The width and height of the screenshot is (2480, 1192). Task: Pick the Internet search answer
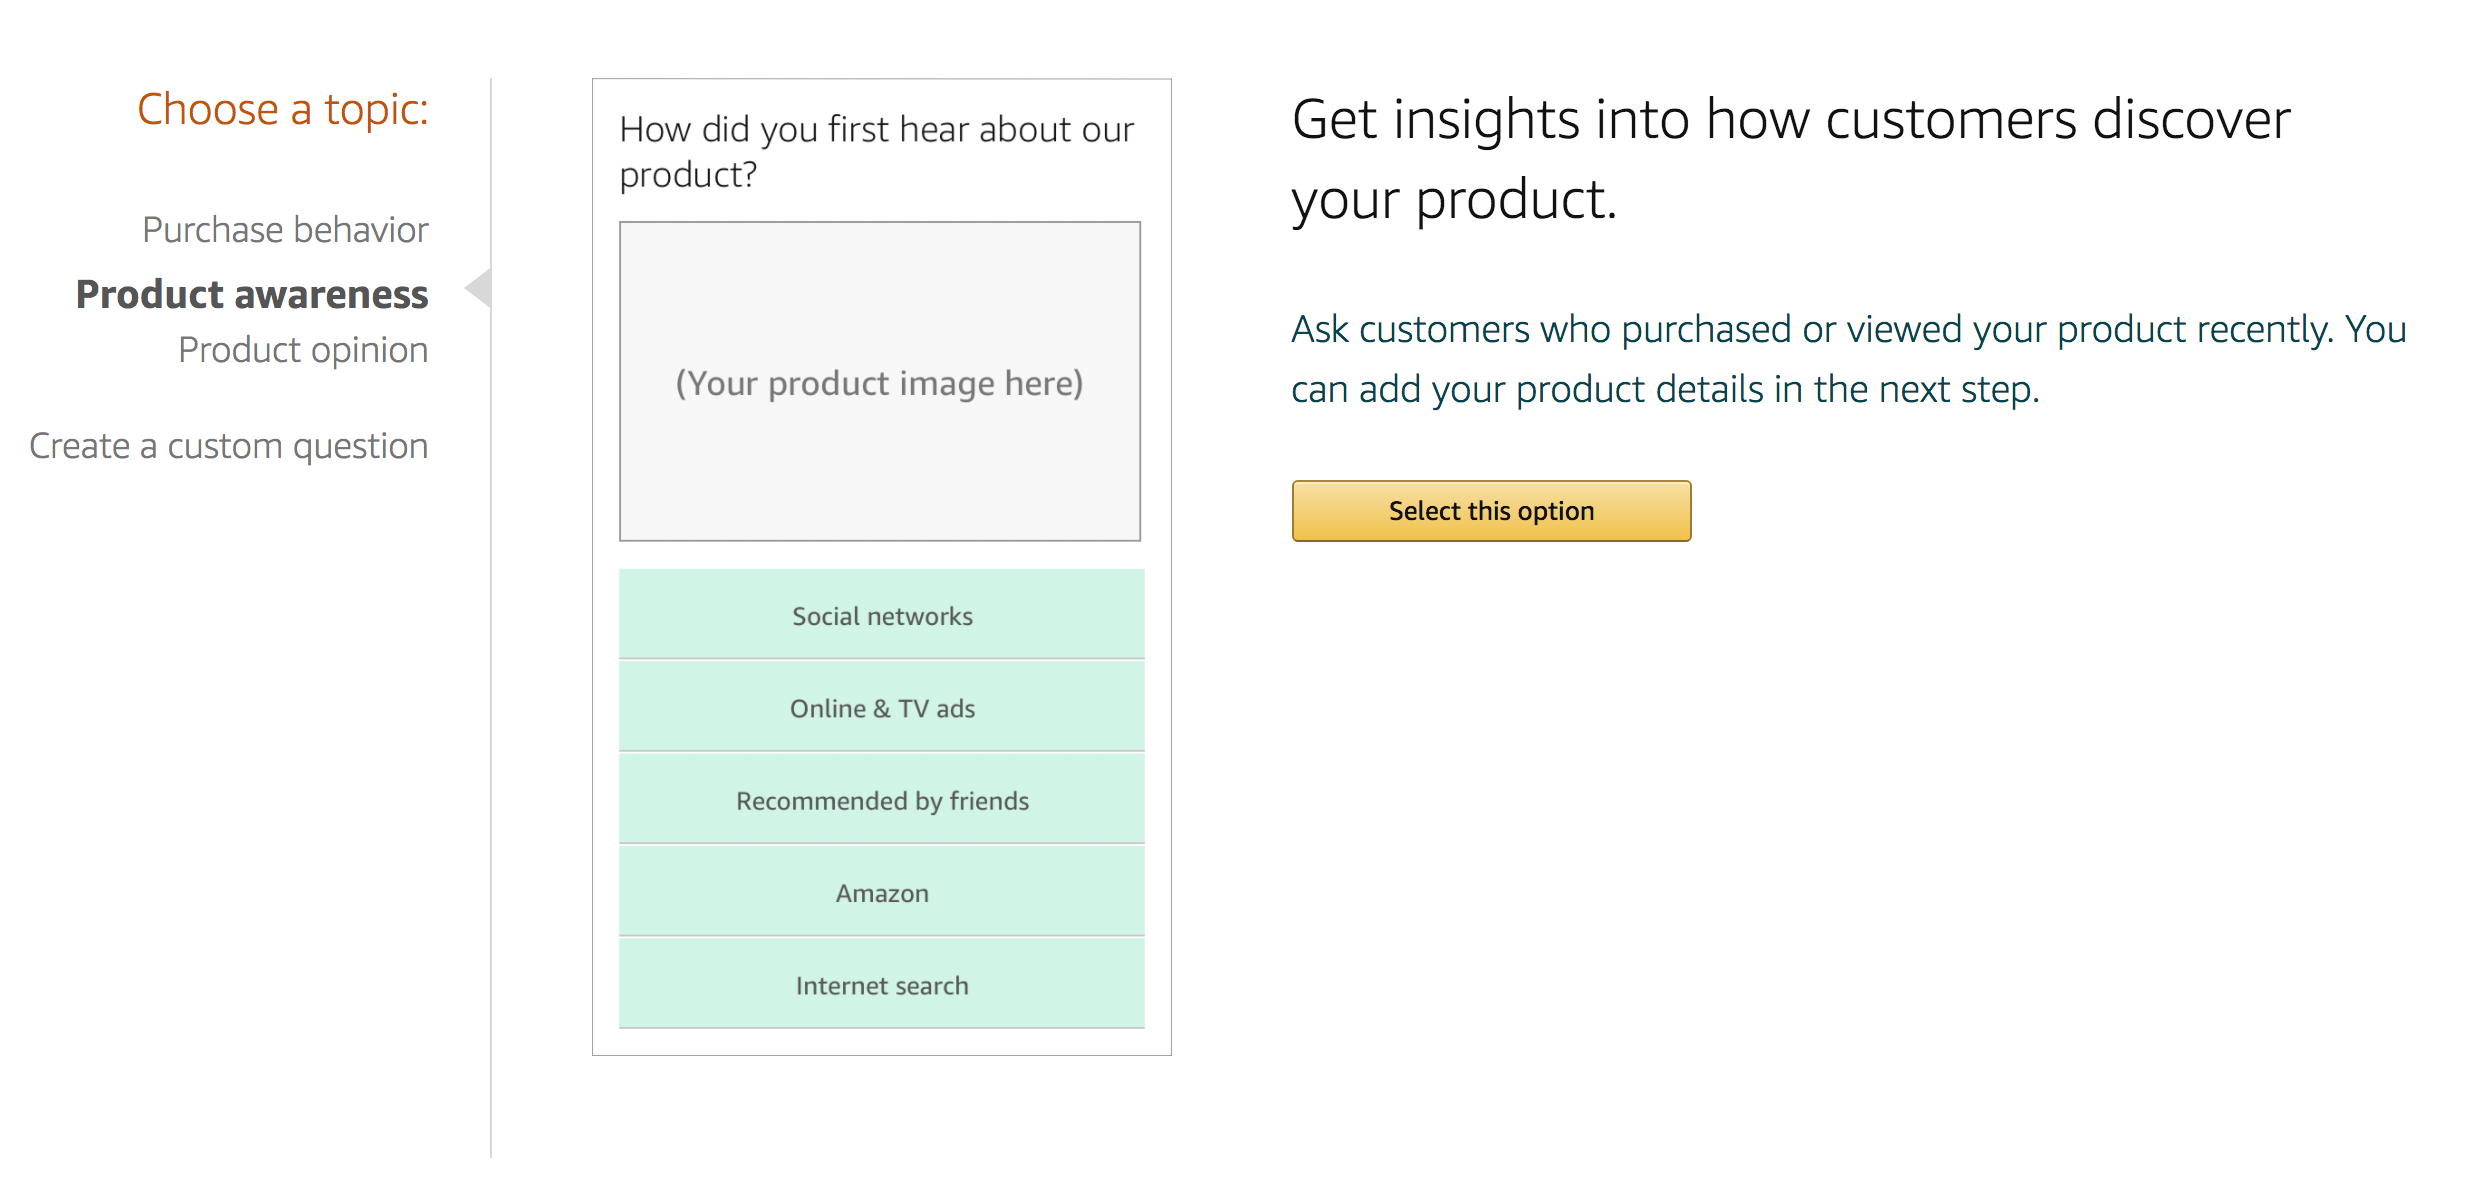(882, 984)
